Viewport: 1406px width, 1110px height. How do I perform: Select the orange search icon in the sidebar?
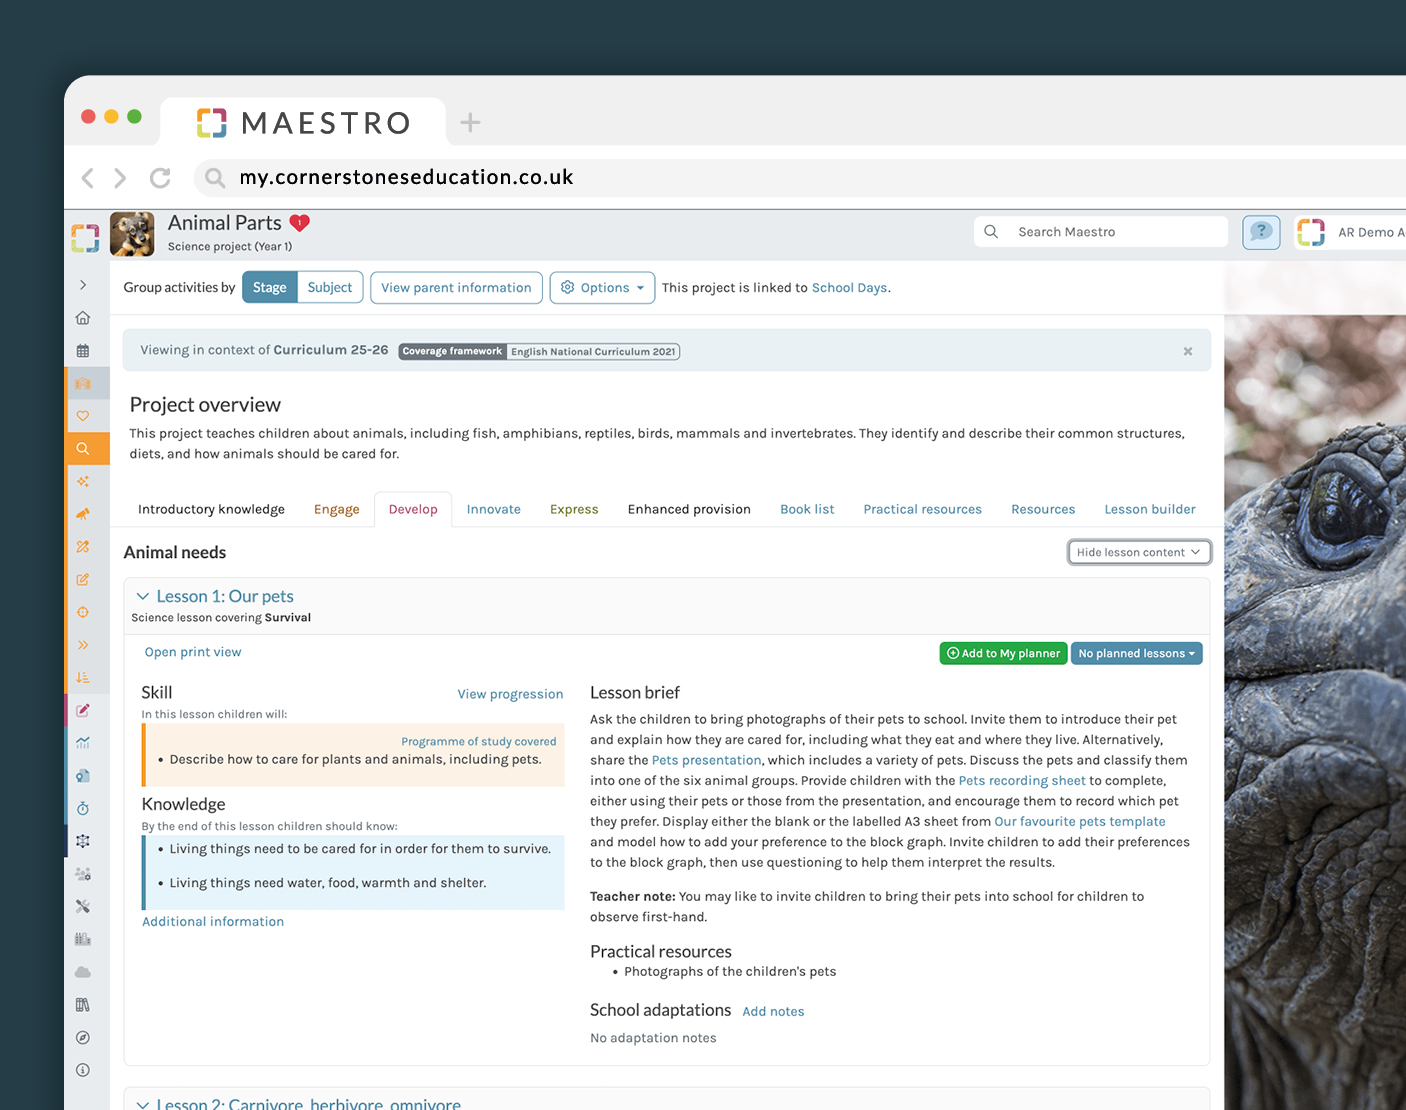click(x=83, y=448)
